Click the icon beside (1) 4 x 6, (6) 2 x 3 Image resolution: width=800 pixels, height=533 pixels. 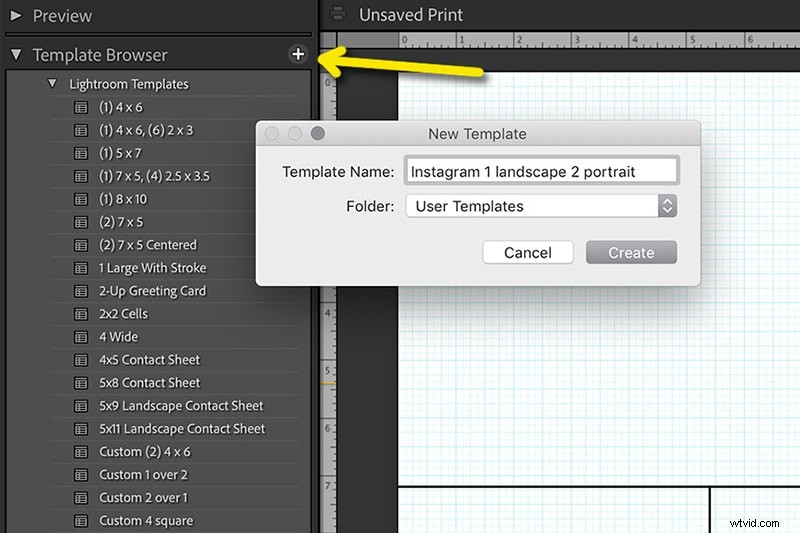coord(81,130)
